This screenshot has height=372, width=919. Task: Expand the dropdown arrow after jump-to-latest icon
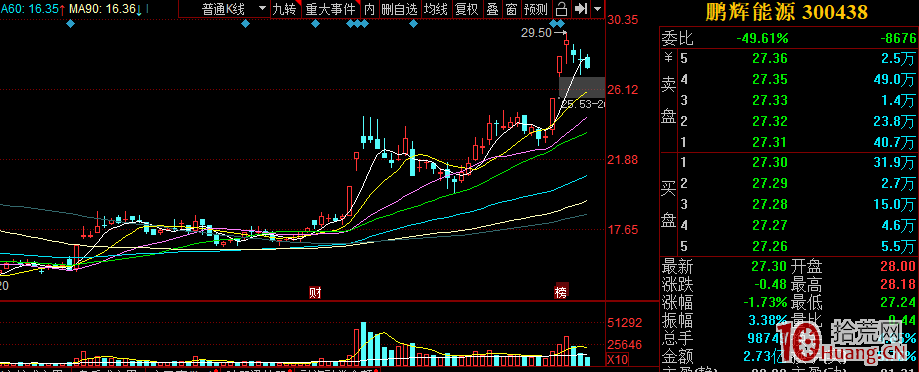point(597,9)
